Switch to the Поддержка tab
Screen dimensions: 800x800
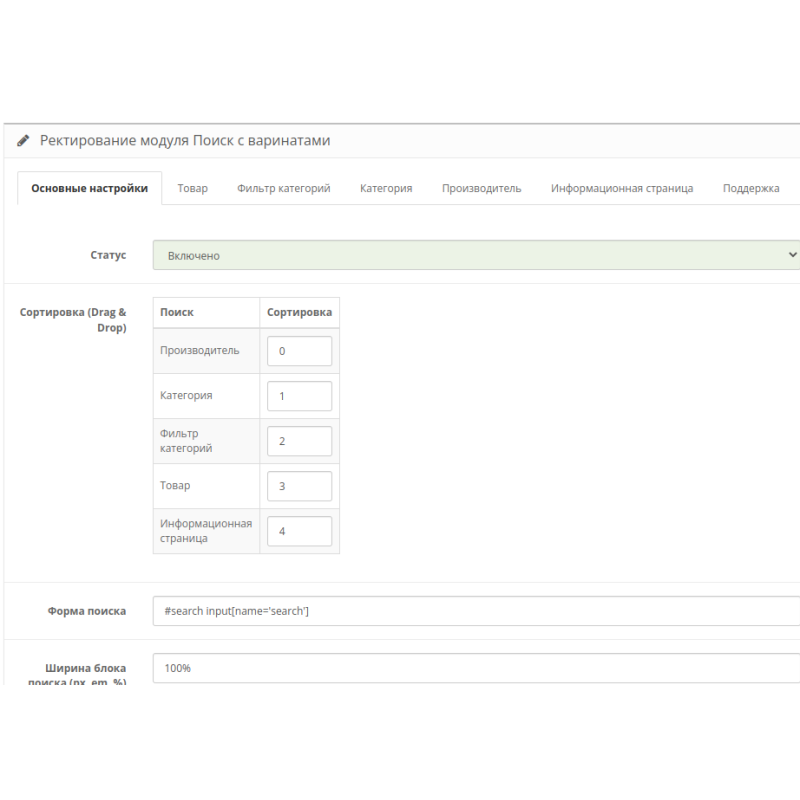(x=751, y=188)
